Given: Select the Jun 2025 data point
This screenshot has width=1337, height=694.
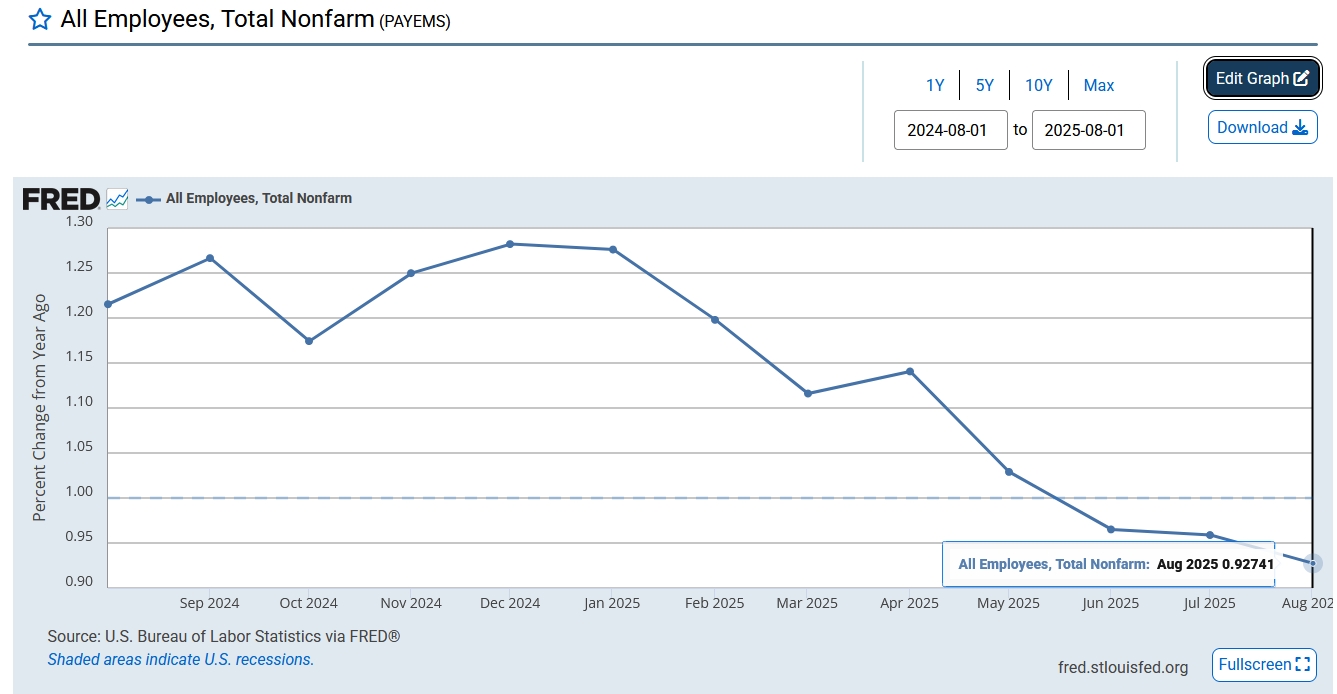Looking at the screenshot, I should point(1111,529).
